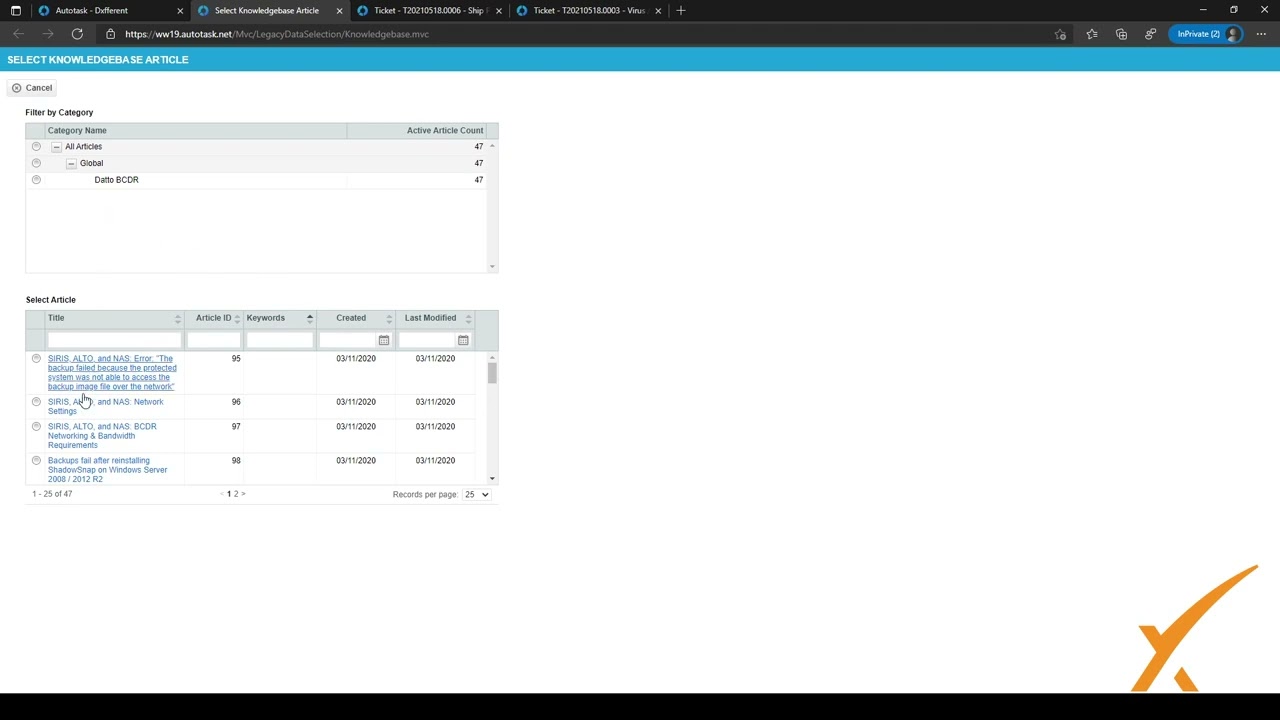Click category list scrollbar up arrow
Screen dimensions: 1280x720
492,147
